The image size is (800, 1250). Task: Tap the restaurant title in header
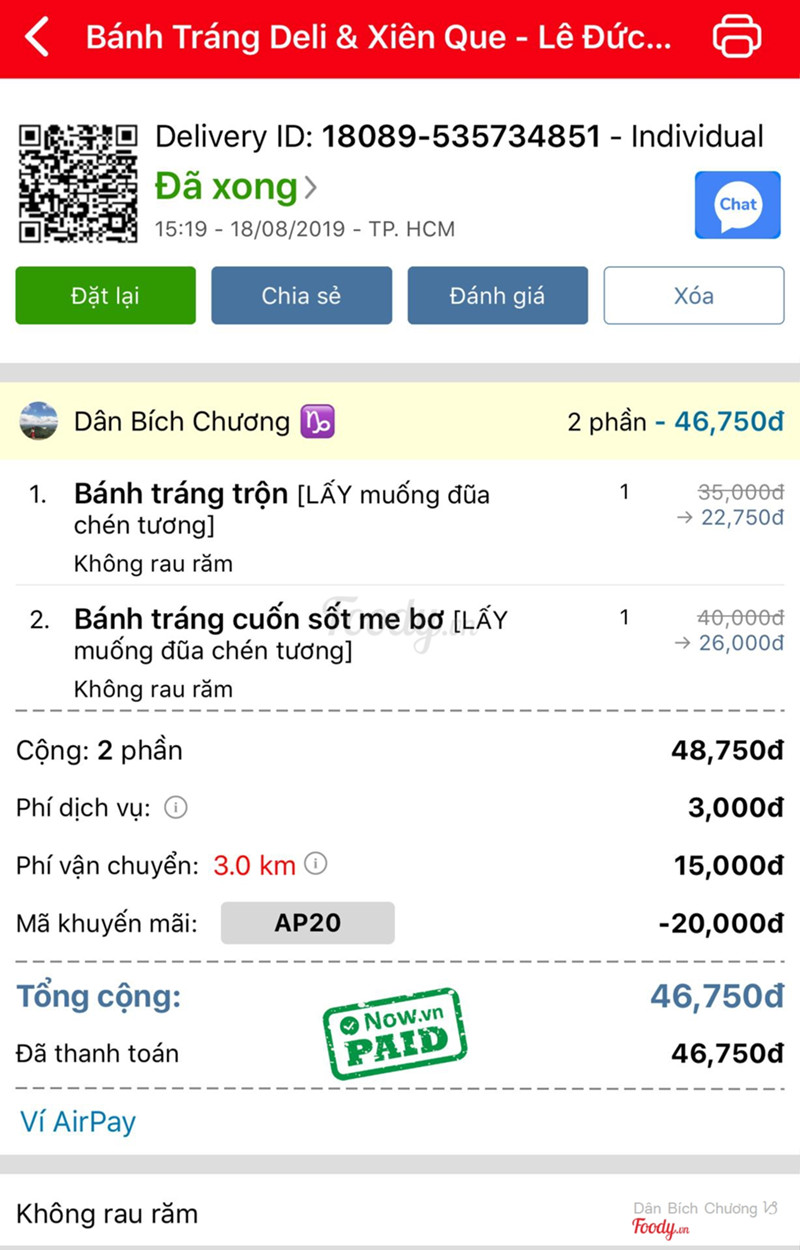(x=379, y=38)
